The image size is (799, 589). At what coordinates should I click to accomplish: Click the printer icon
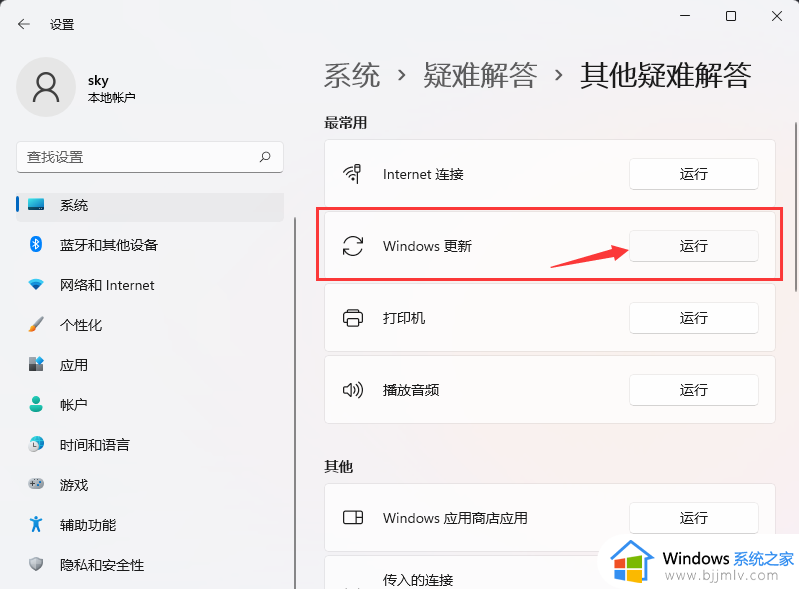point(353,318)
